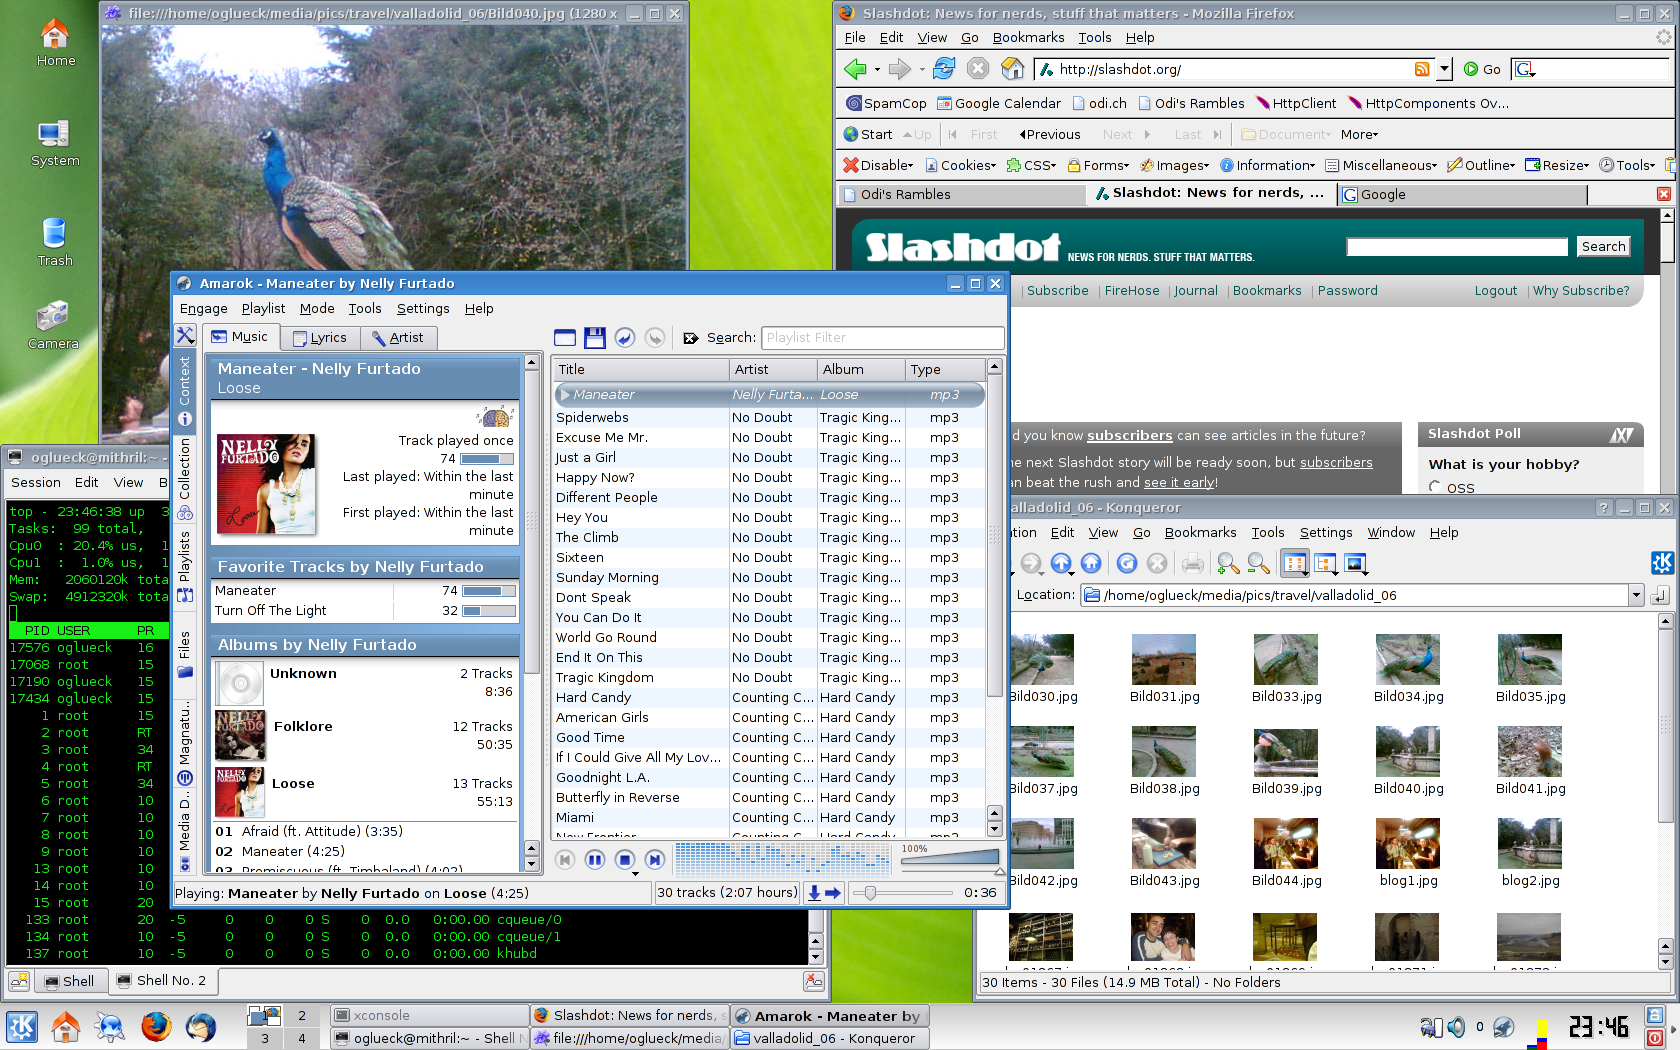Open the Playlists sidebar tab in Amarok
1680x1050 pixels.
(185, 567)
